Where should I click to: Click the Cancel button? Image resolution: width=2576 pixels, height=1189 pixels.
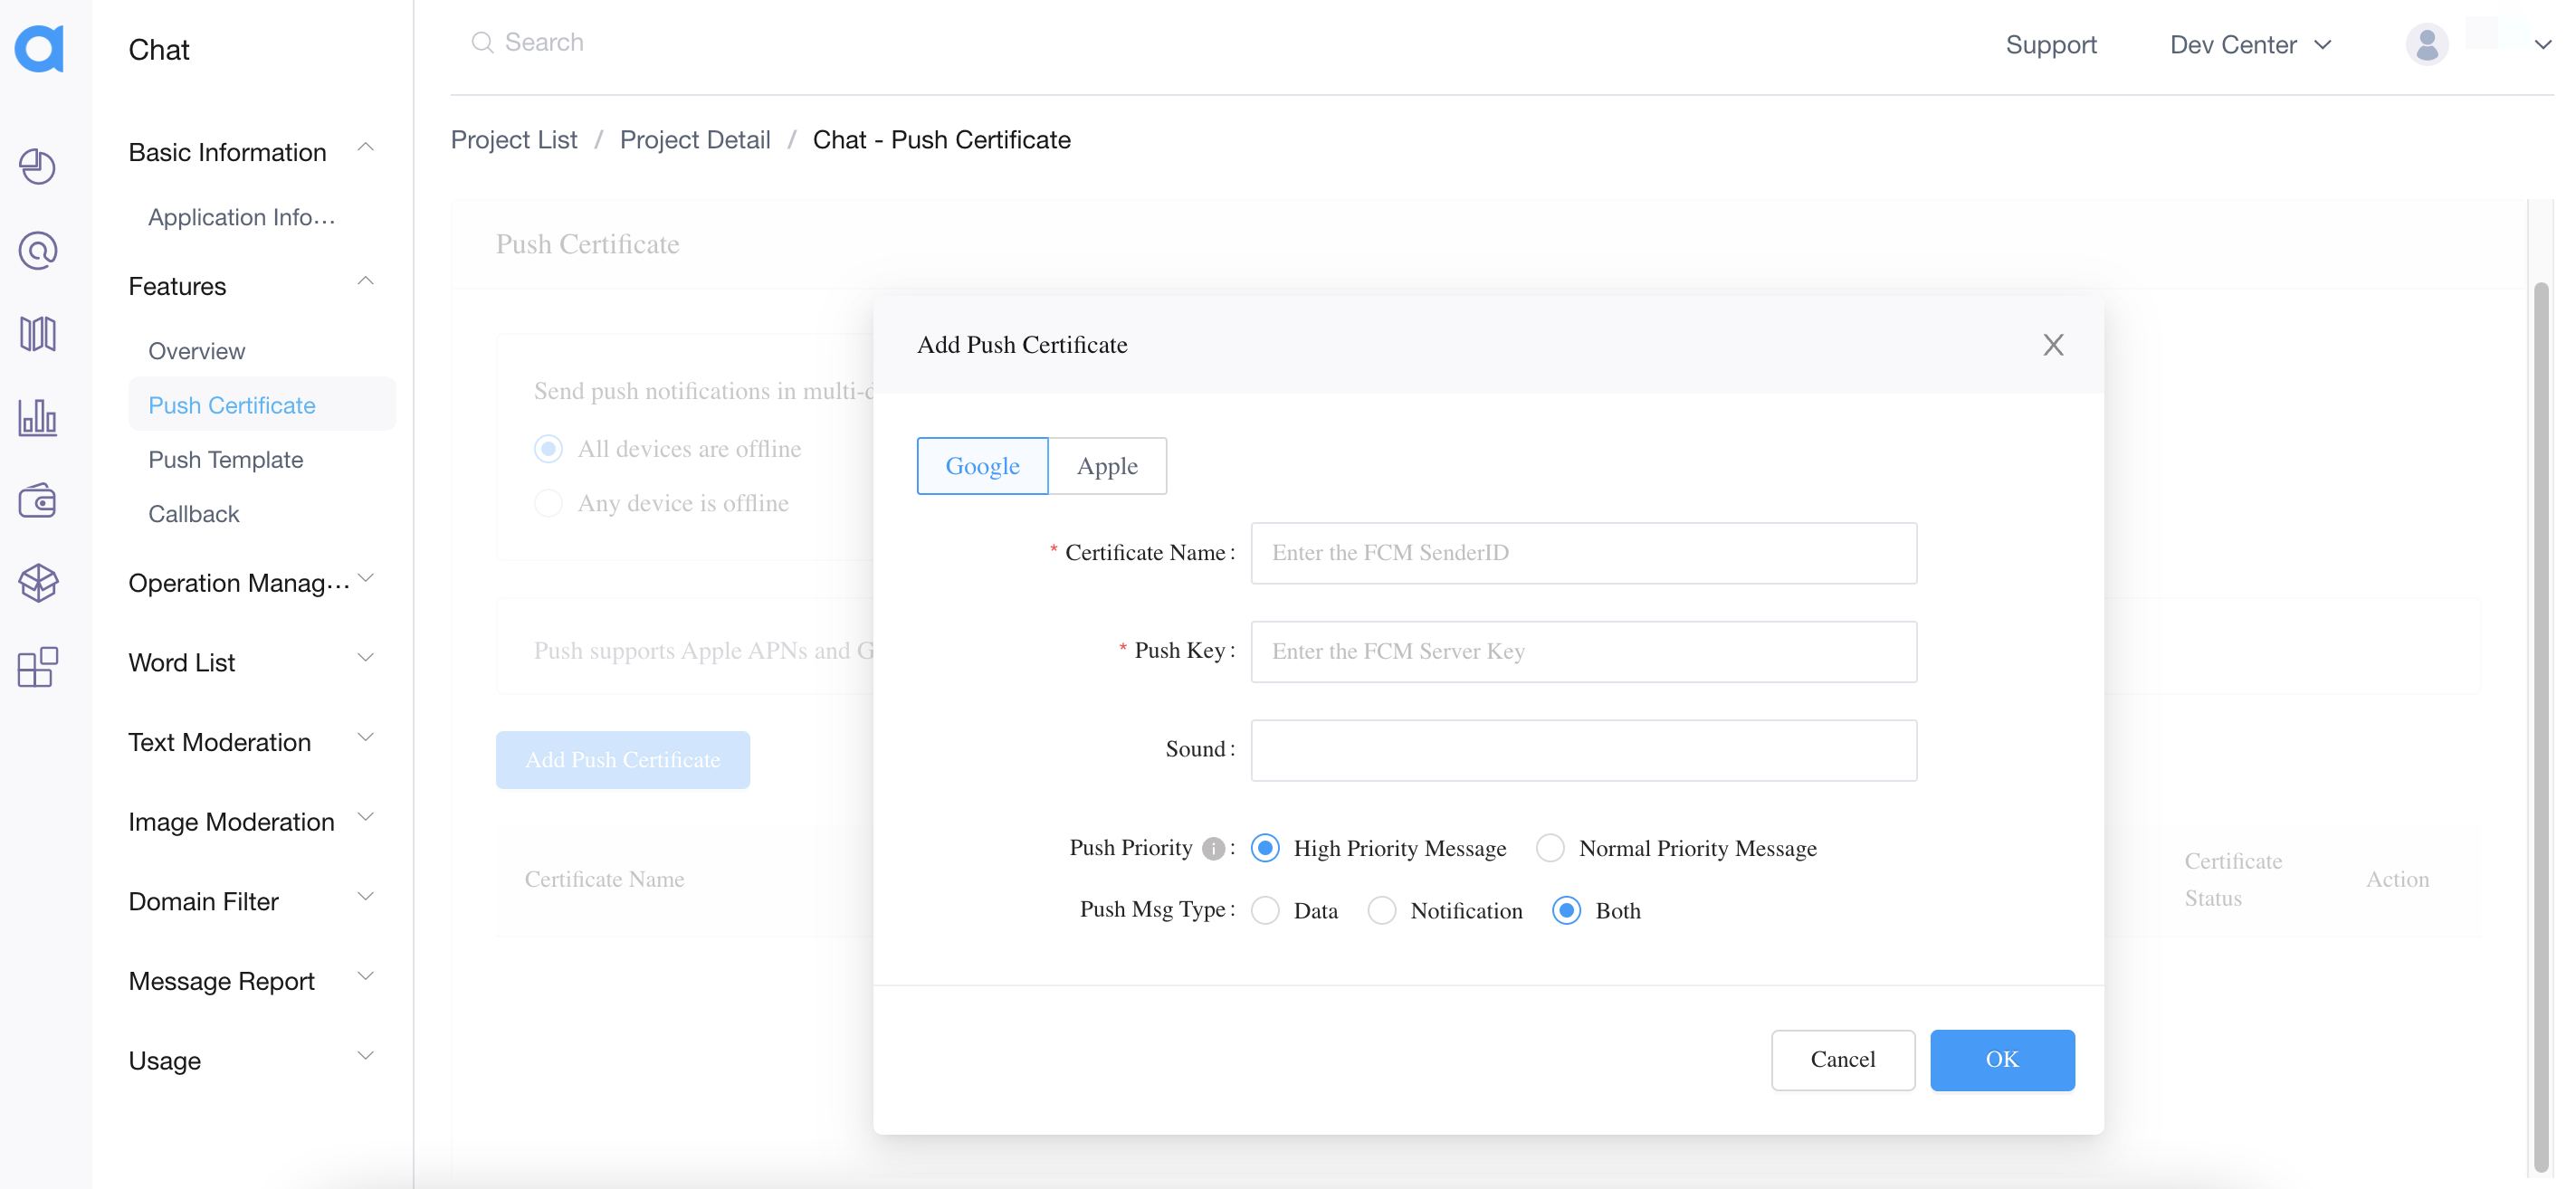1842,1060
